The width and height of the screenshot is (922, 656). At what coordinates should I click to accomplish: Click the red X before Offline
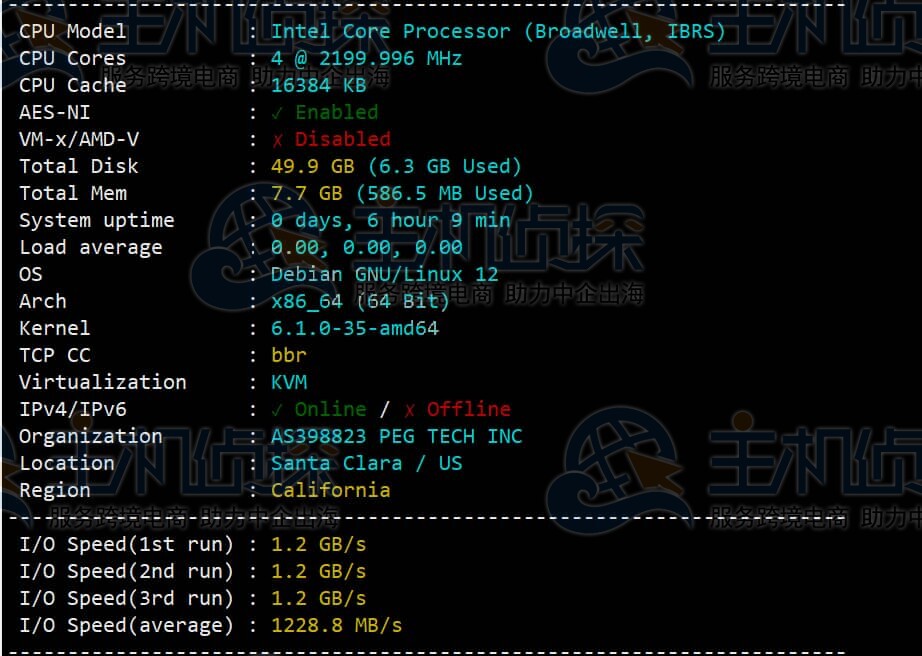[409, 410]
